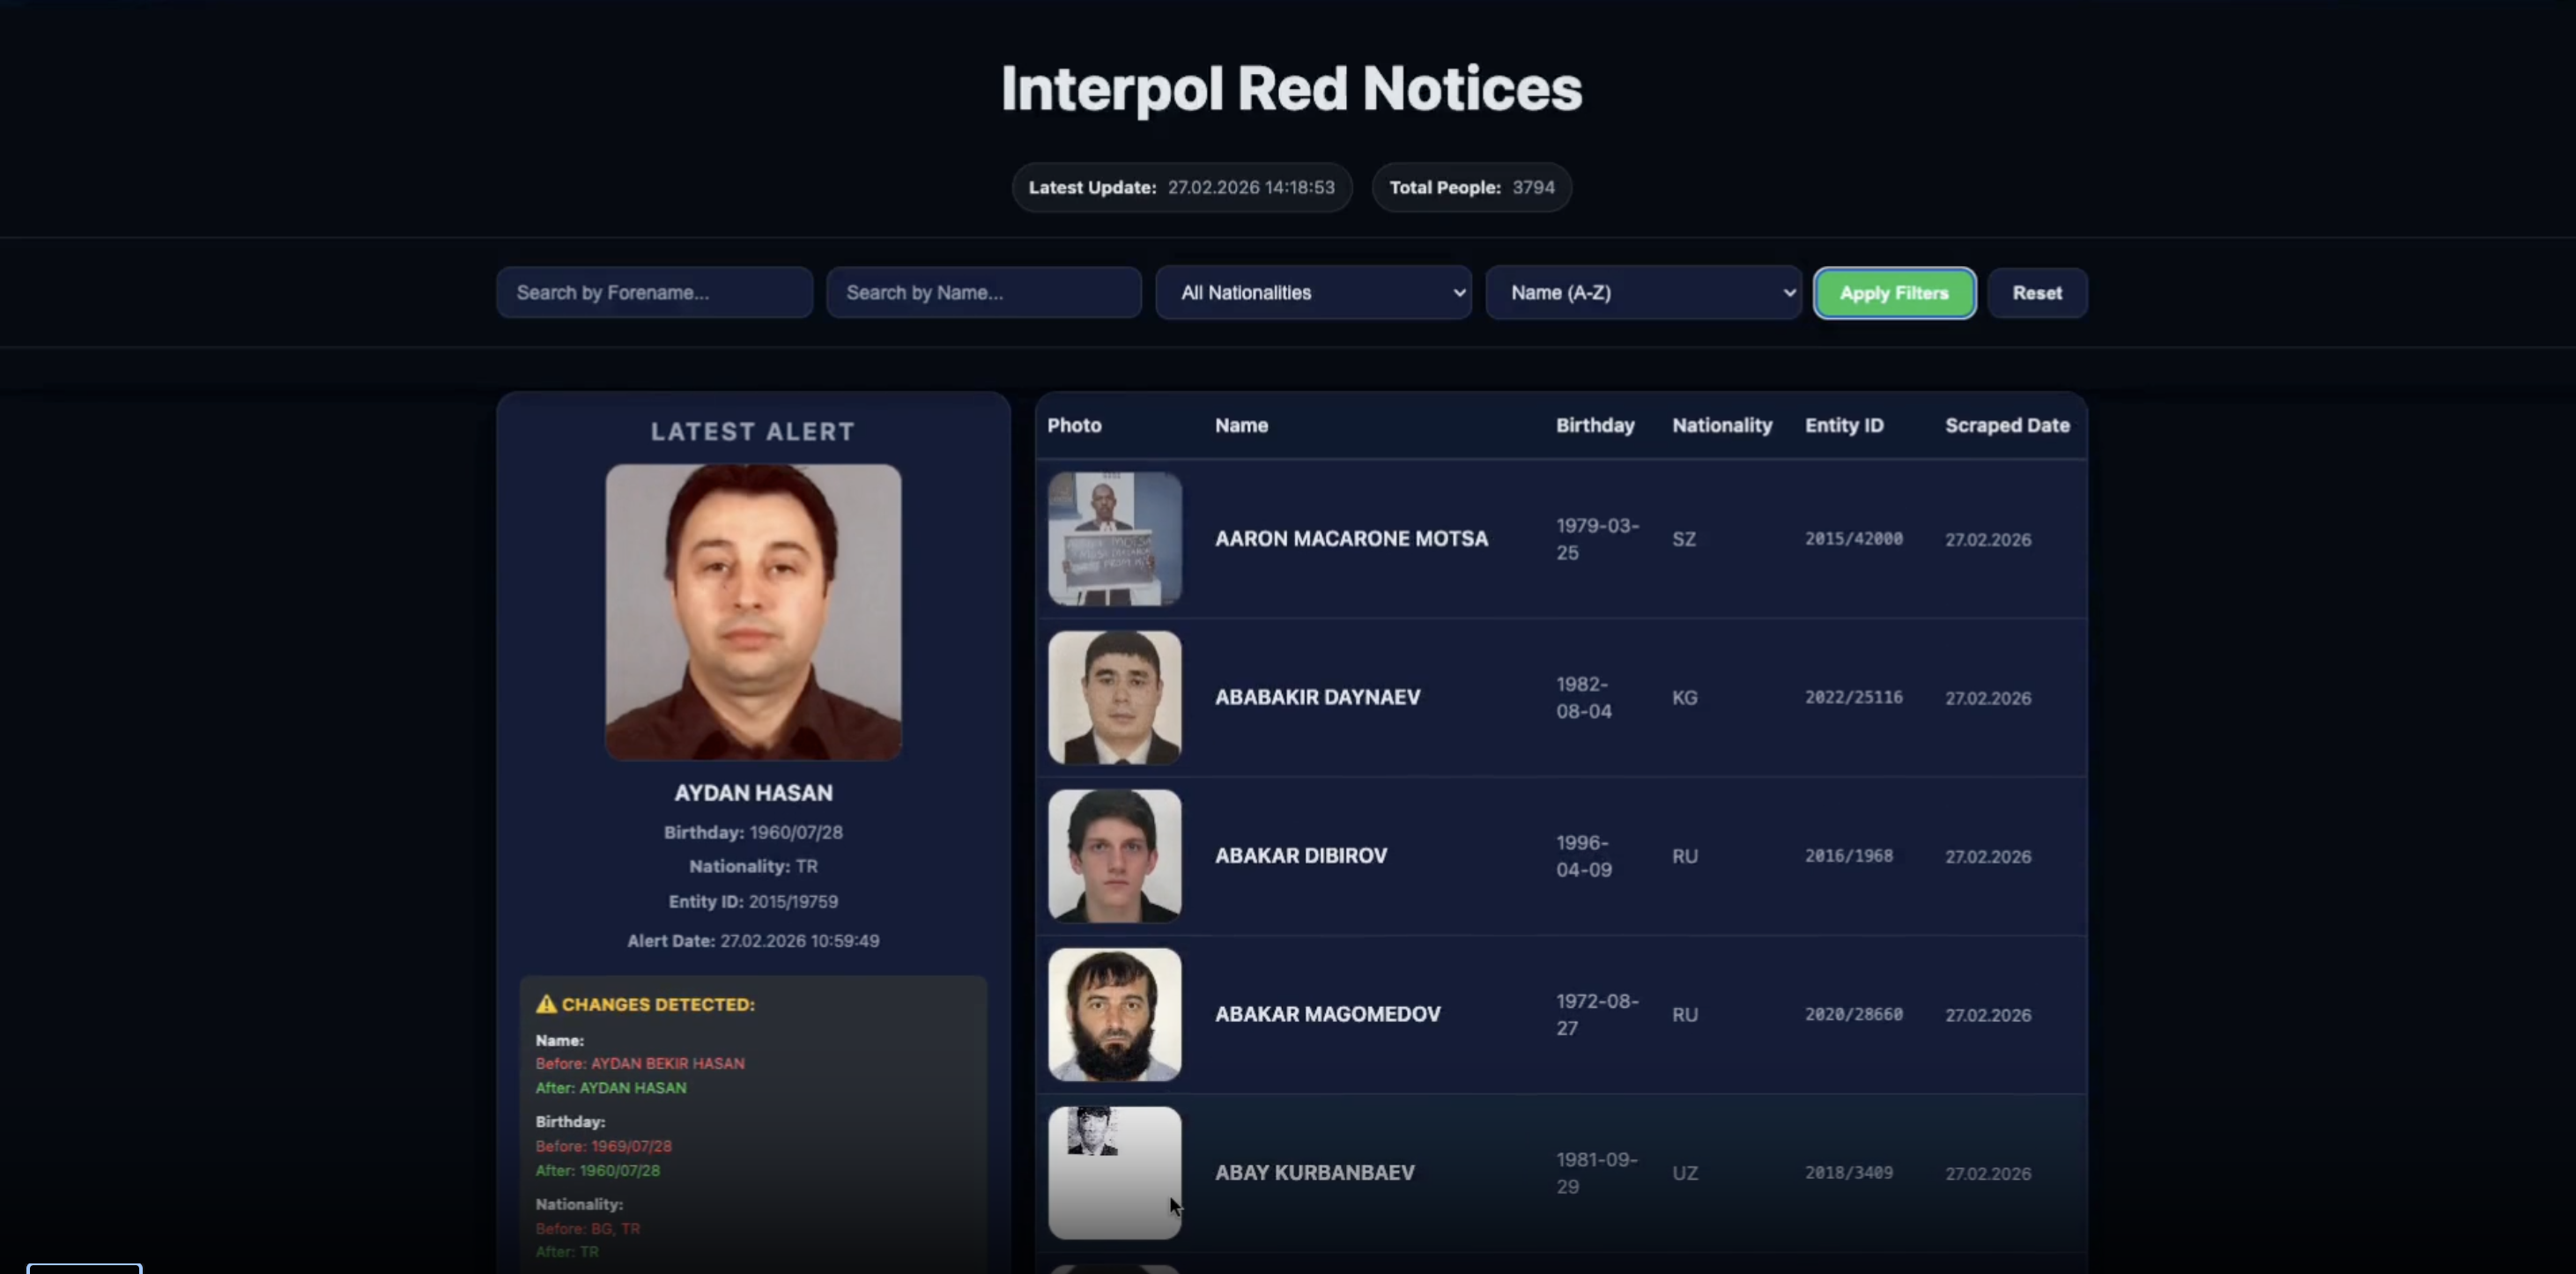Image resolution: width=2576 pixels, height=1274 pixels.
Task: Open the Name (A-Z) sort dropdown
Action: click(x=1643, y=293)
